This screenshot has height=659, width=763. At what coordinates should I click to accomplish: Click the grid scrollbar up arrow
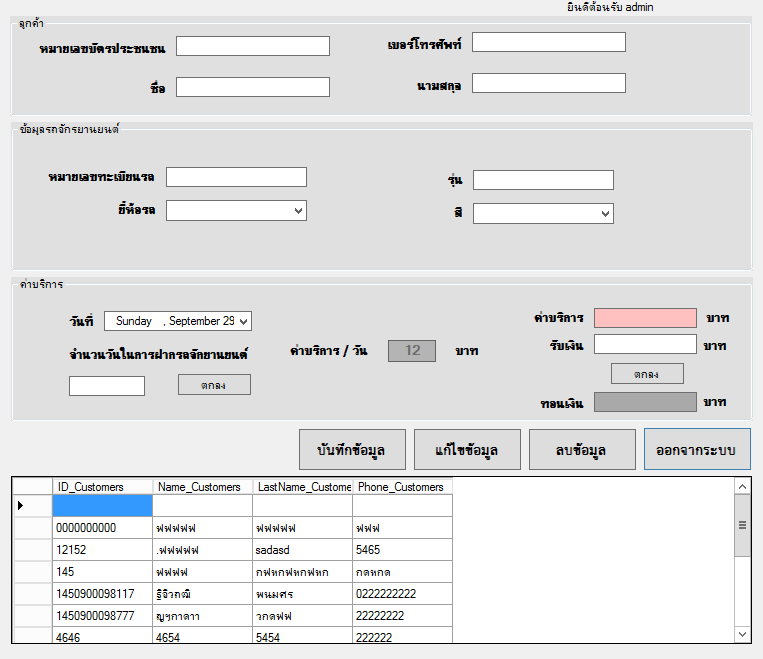pyautogui.click(x=742, y=487)
